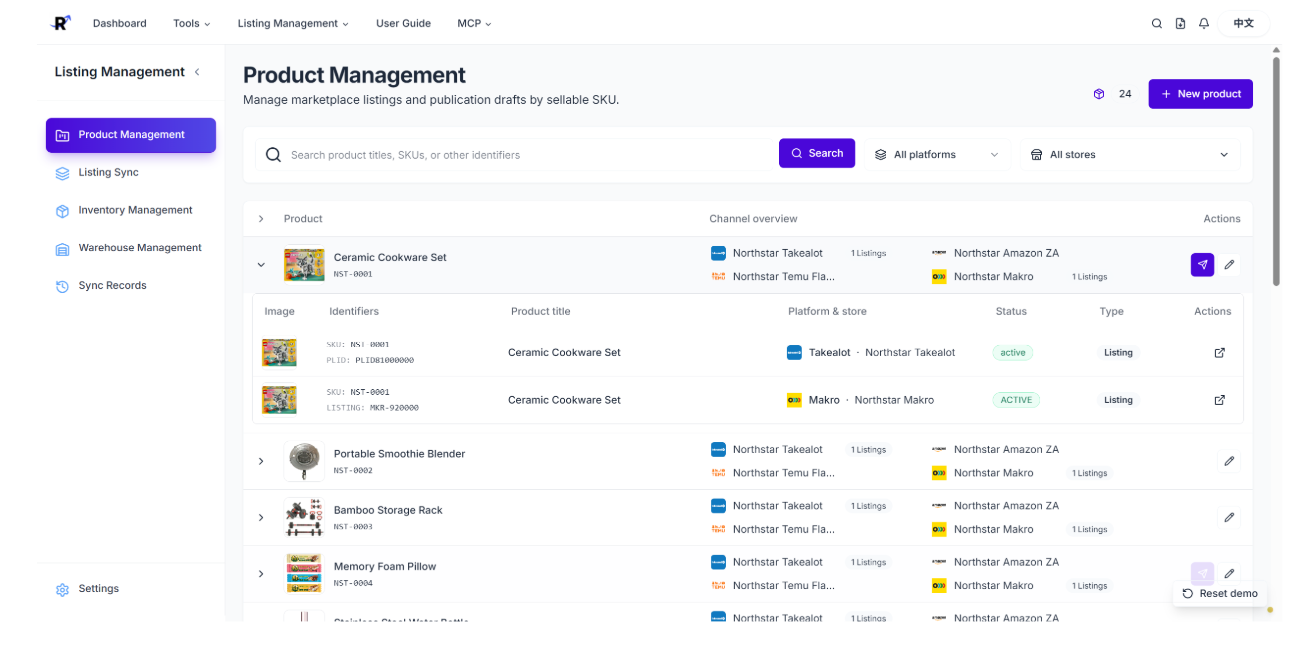
Task: Open the search icon in top bar
Action: click(x=1157, y=24)
